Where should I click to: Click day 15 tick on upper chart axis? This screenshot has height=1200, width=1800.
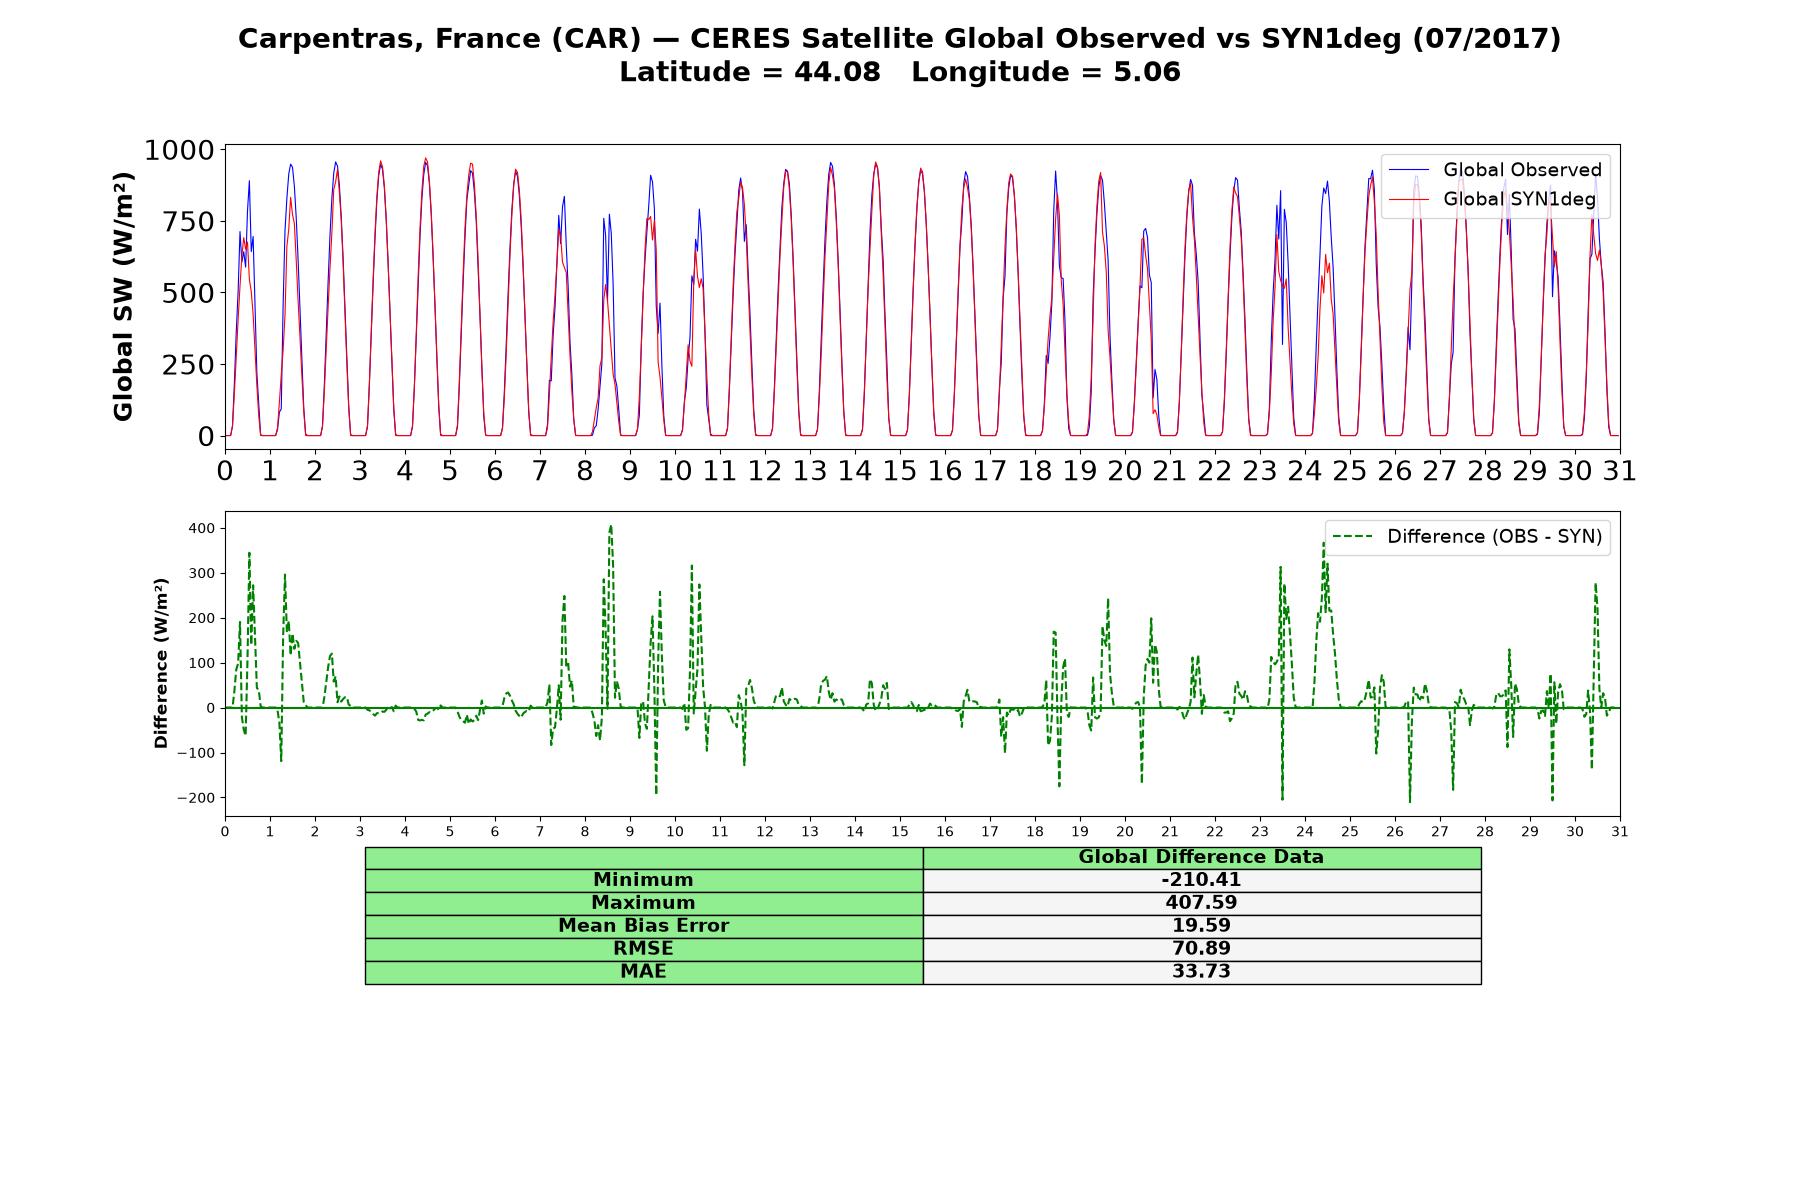click(900, 471)
